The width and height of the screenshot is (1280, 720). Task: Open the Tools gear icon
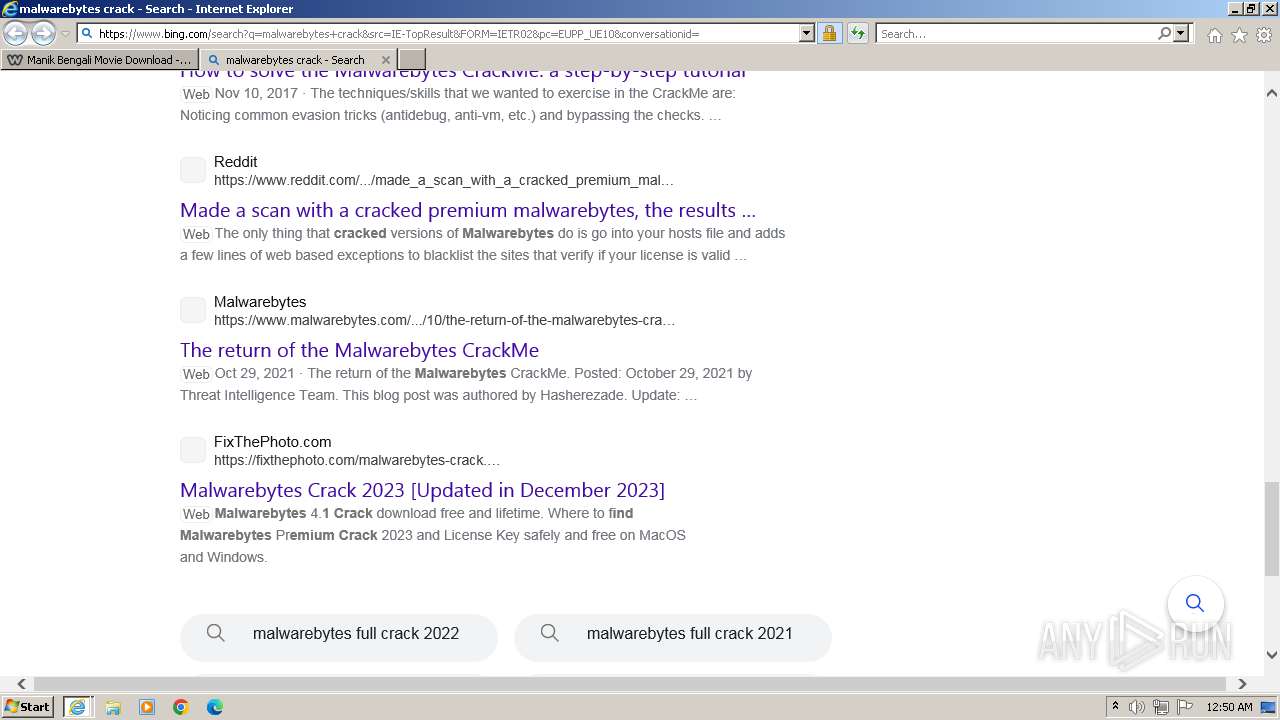pyautogui.click(x=1264, y=35)
